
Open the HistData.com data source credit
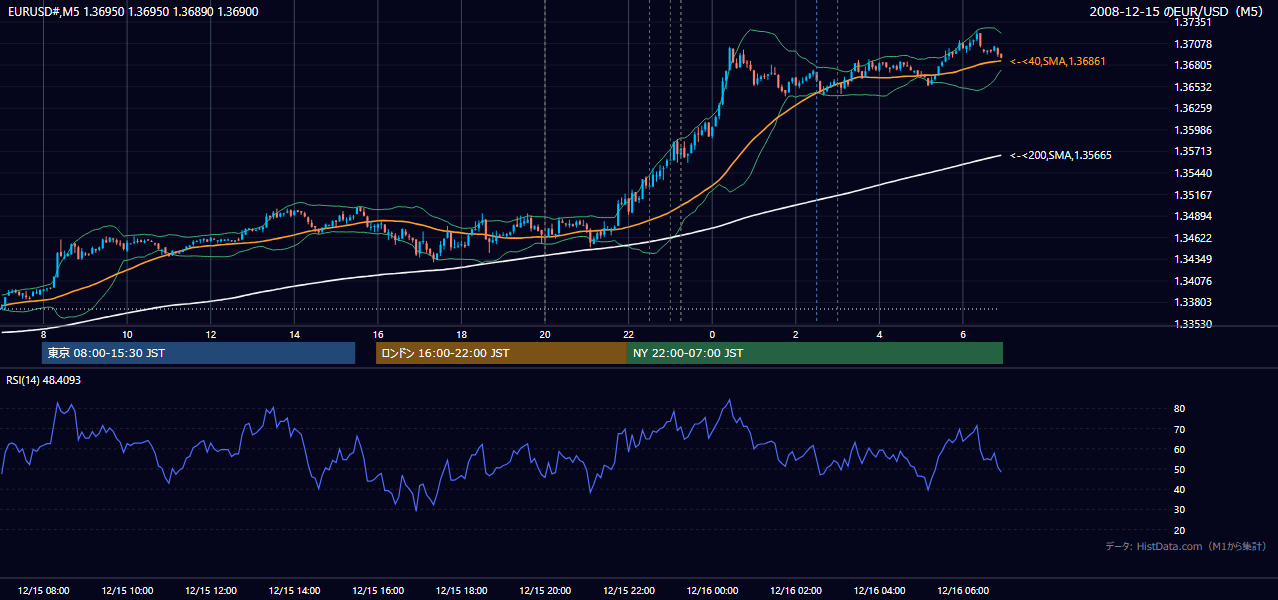tap(1186, 546)
